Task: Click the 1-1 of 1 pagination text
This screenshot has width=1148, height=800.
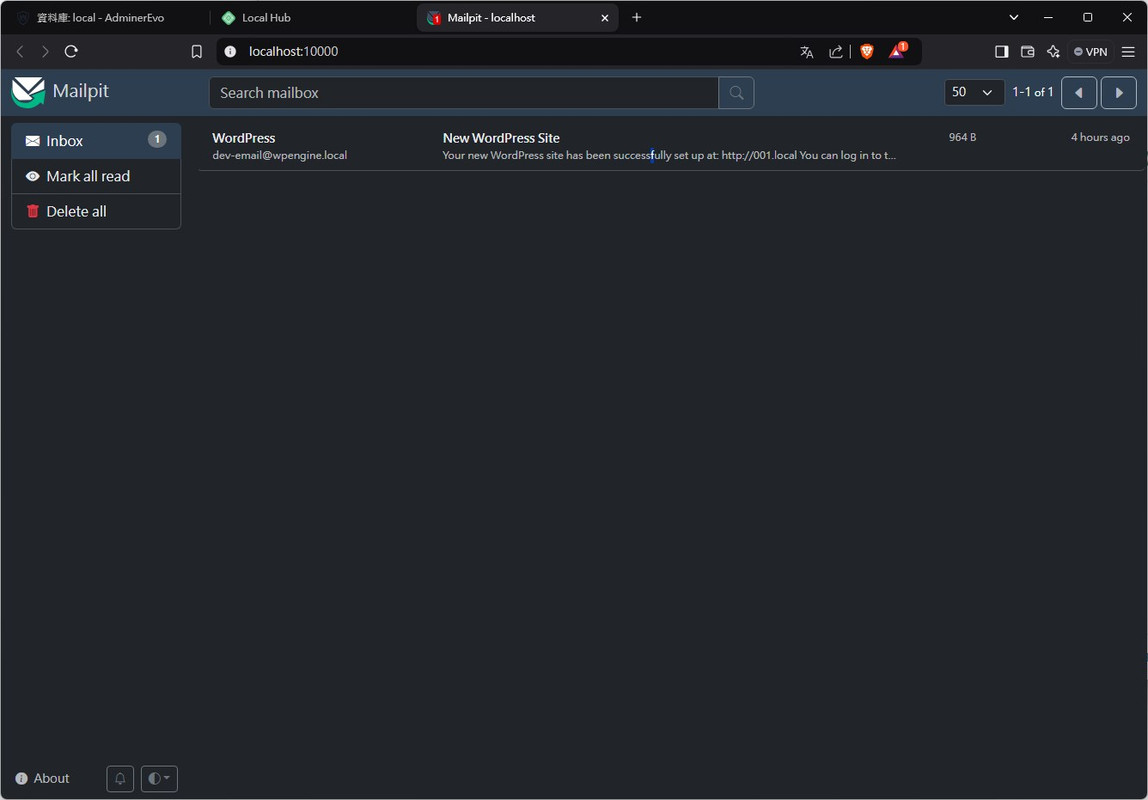Action: tap(1032, 92)
